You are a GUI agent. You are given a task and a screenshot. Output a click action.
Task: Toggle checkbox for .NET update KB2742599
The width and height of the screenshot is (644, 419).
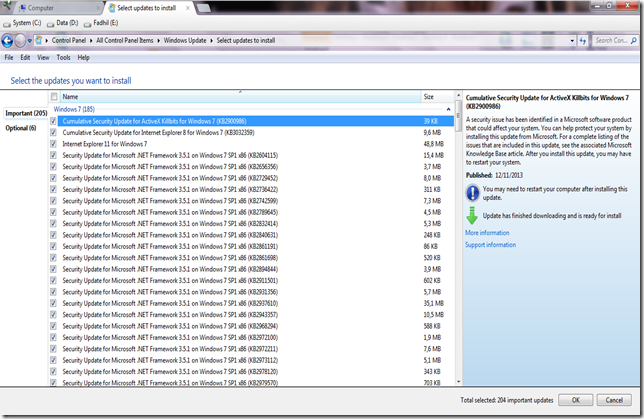tap(53, 201)
